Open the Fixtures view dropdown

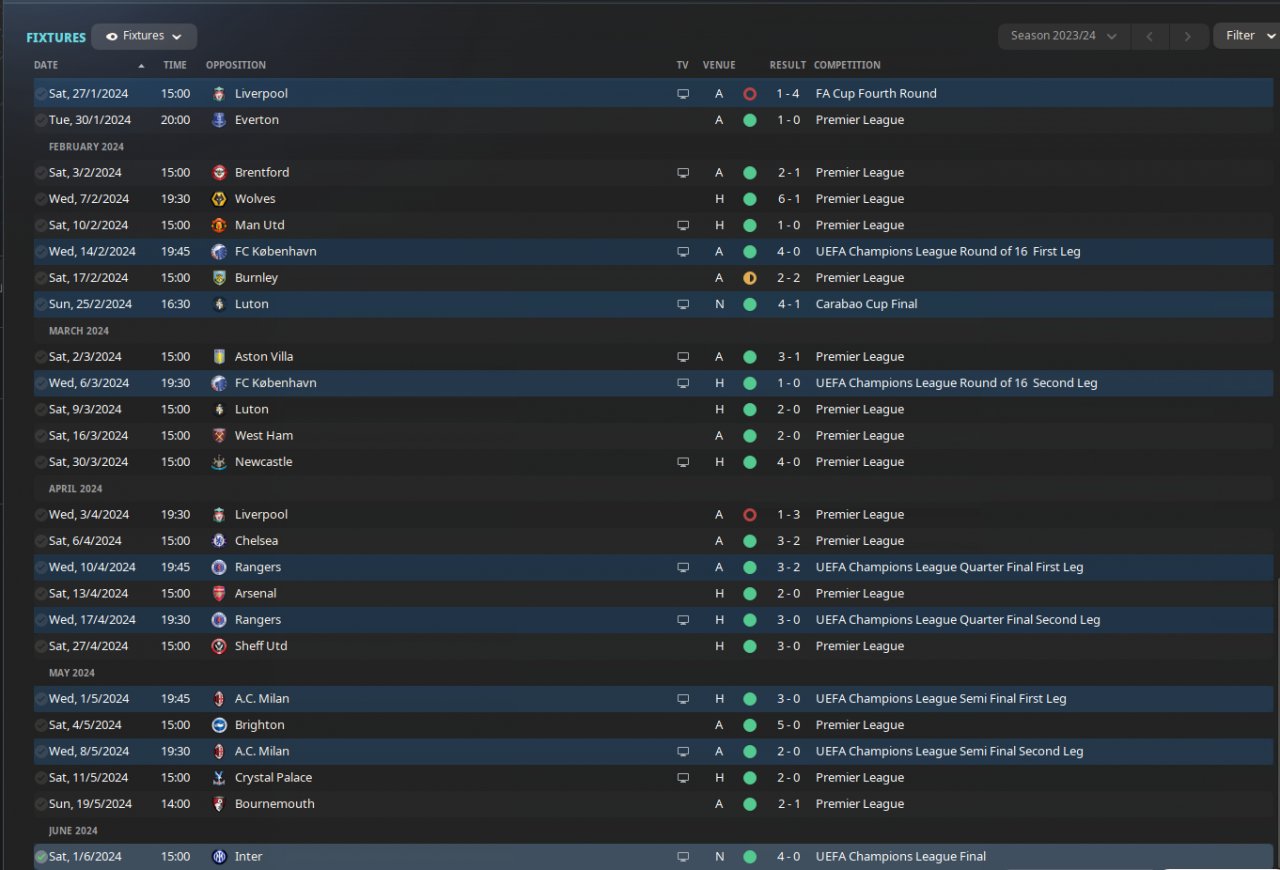tap(144, 37)
